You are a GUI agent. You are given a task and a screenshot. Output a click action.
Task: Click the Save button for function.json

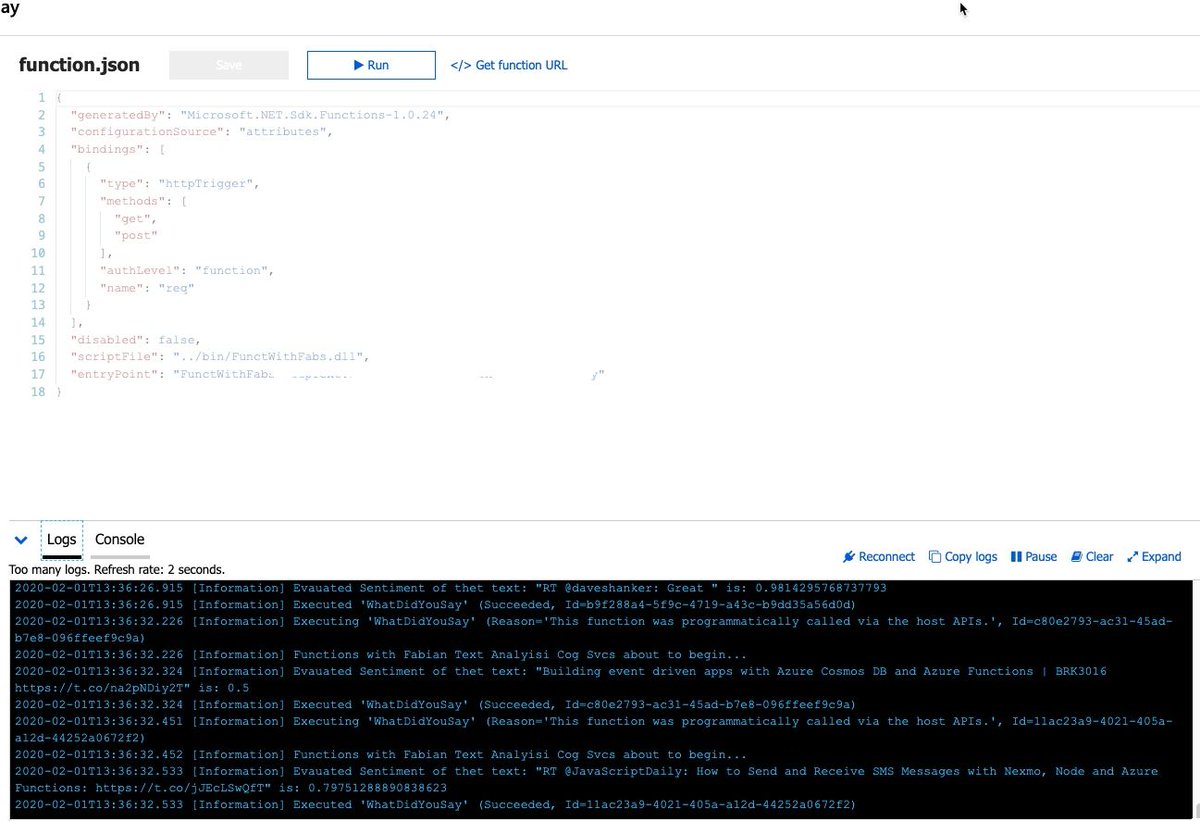click(228, 64)
